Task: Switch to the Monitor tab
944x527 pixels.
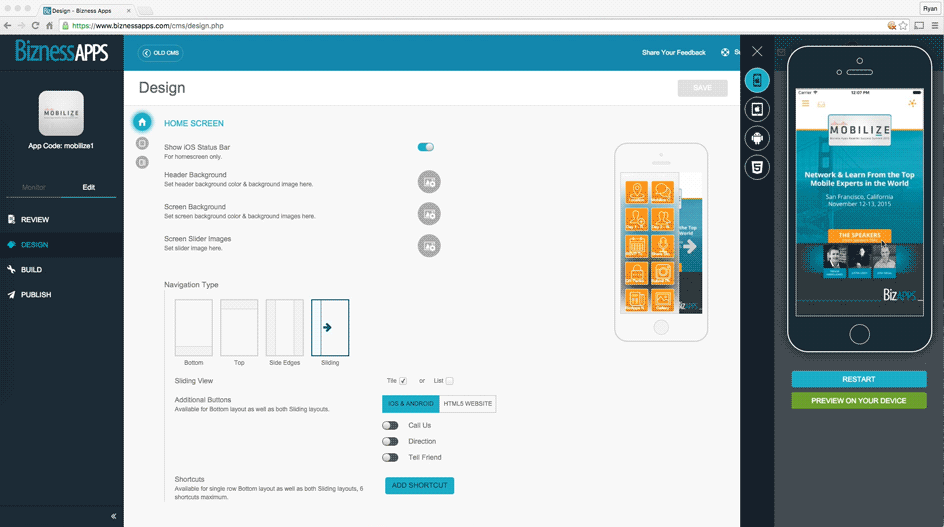Action: [x=34, y=187]
